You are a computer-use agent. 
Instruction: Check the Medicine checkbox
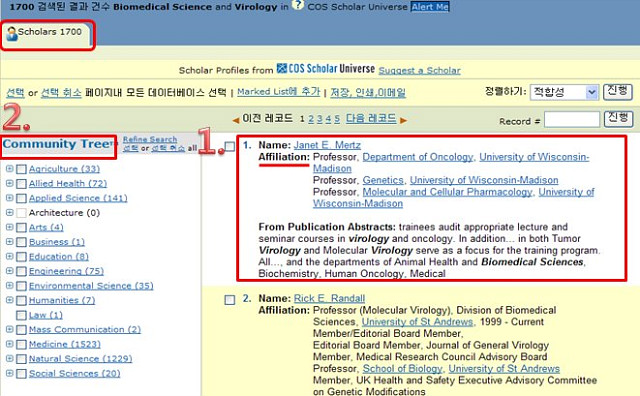coord(21,344)
